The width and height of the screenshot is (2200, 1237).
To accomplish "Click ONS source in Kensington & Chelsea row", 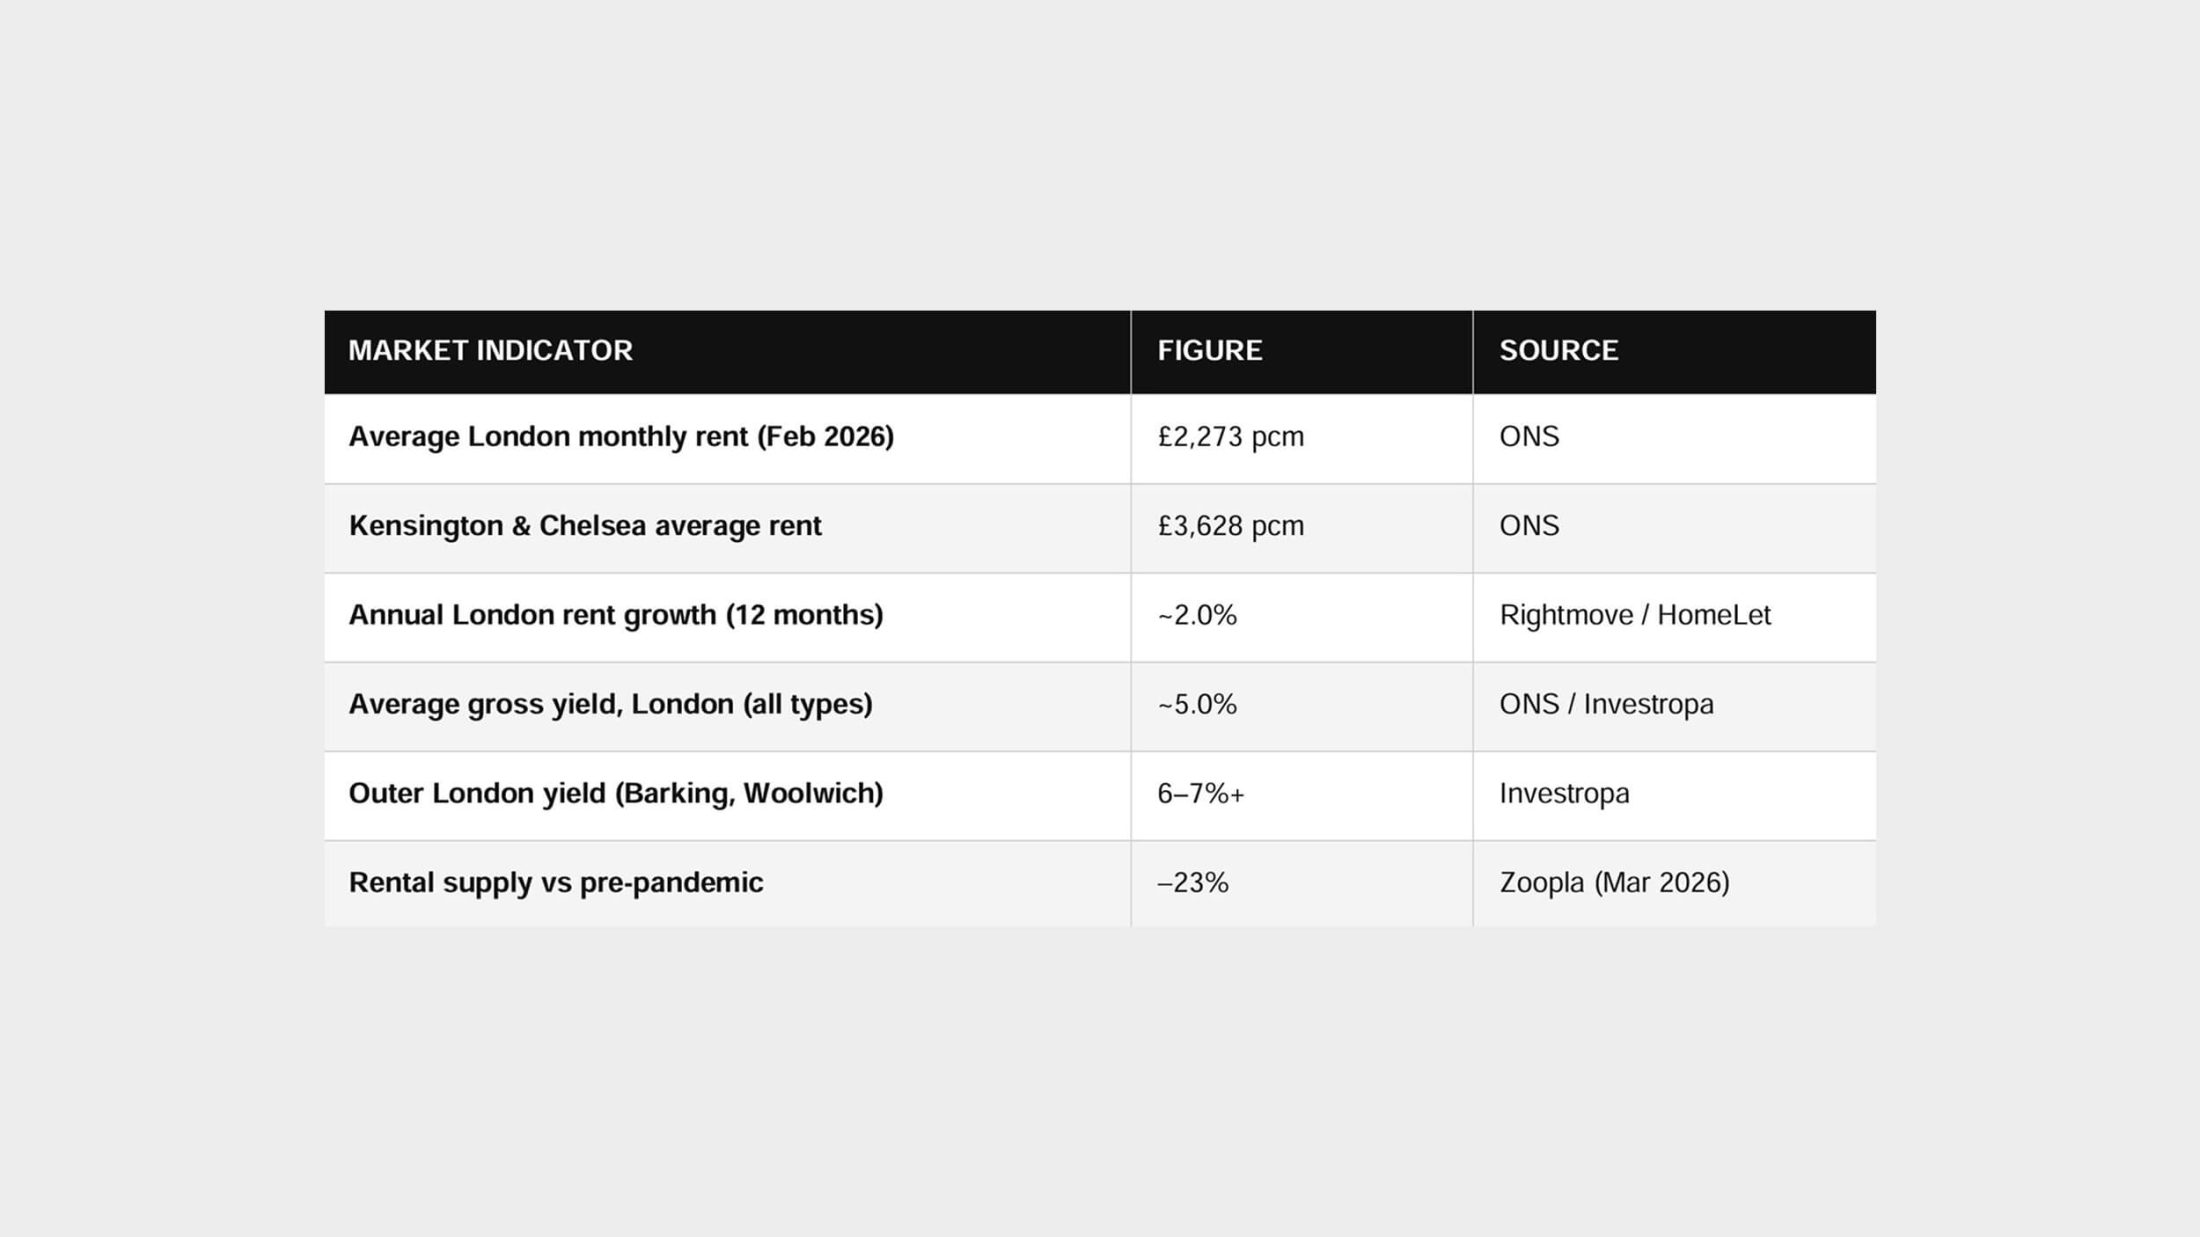I will click(x=1529, y=526).
